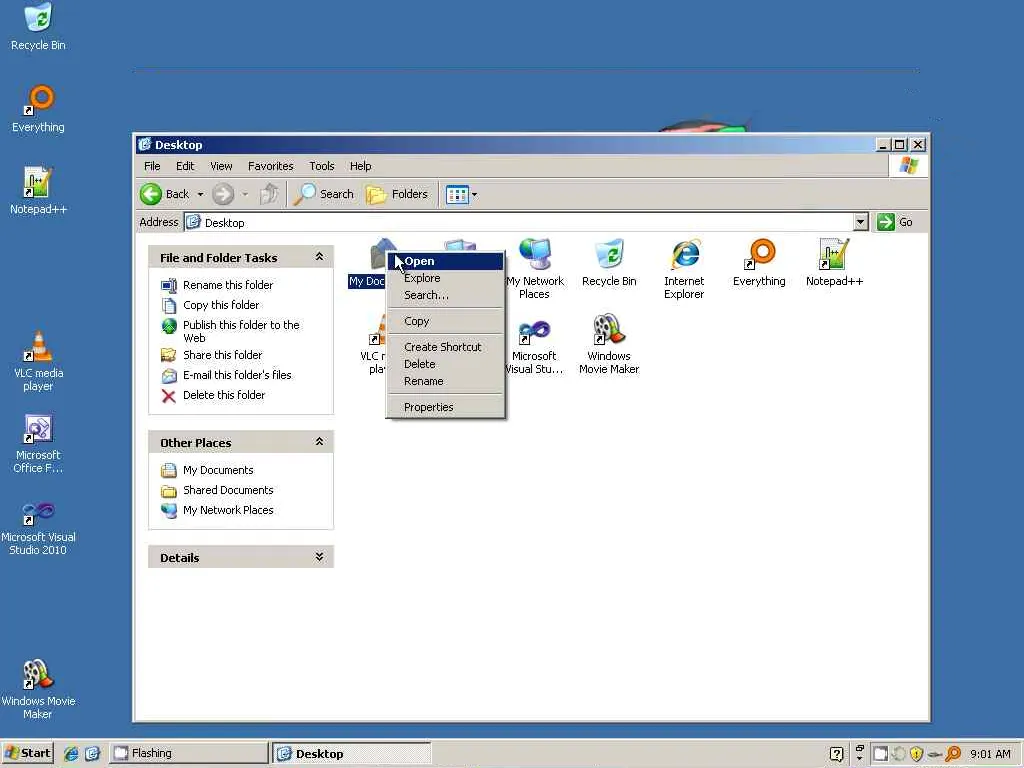The width and height of the screenshot is (1024, 768).
Task: Click the Everything magnifier tray icon
Action: pos(953,754)
